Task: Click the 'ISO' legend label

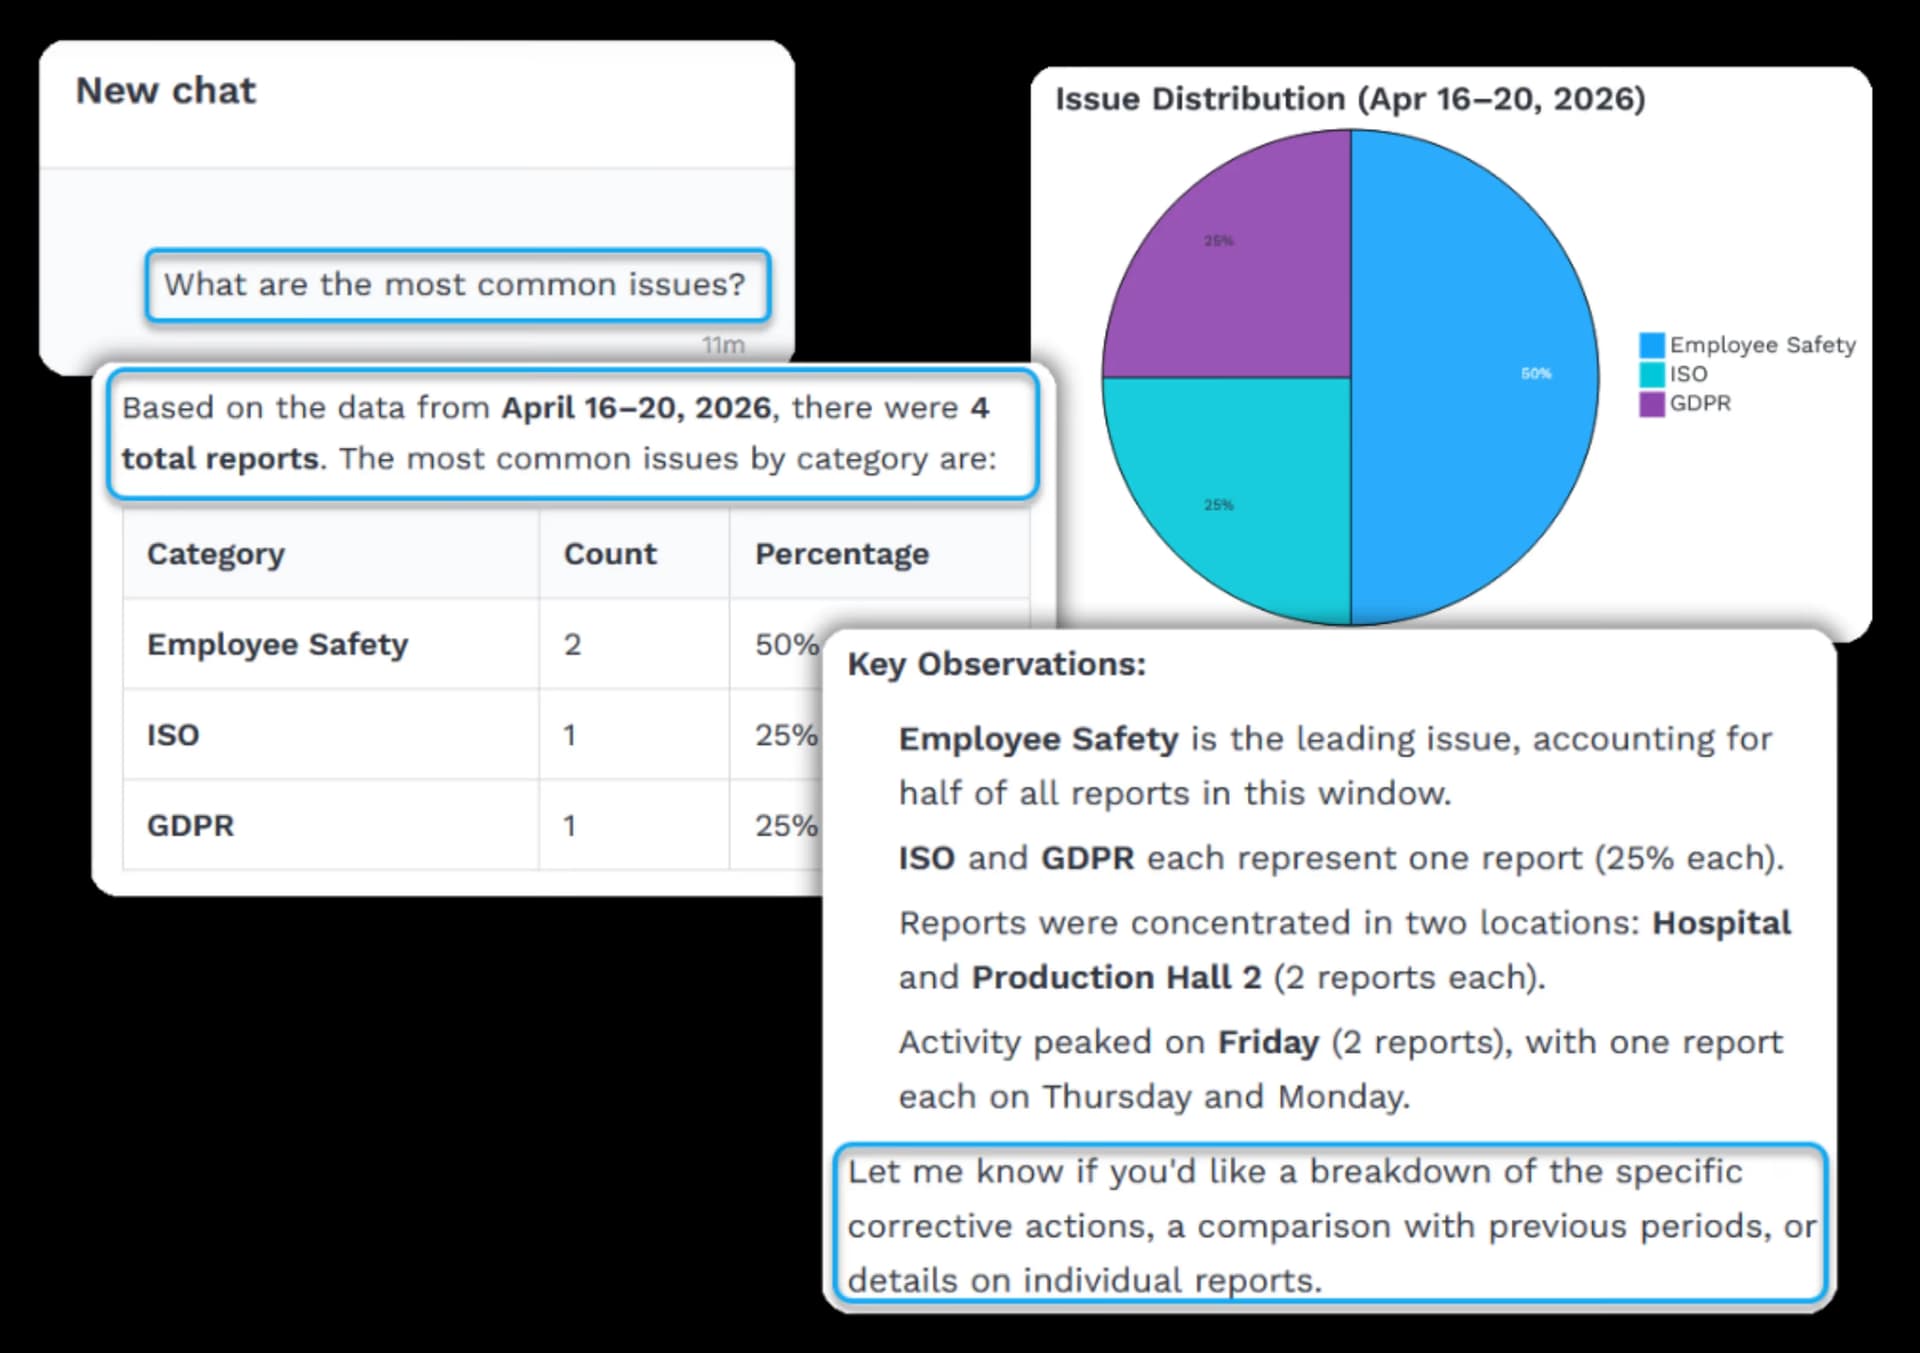Action: [x=1689, y=374]
